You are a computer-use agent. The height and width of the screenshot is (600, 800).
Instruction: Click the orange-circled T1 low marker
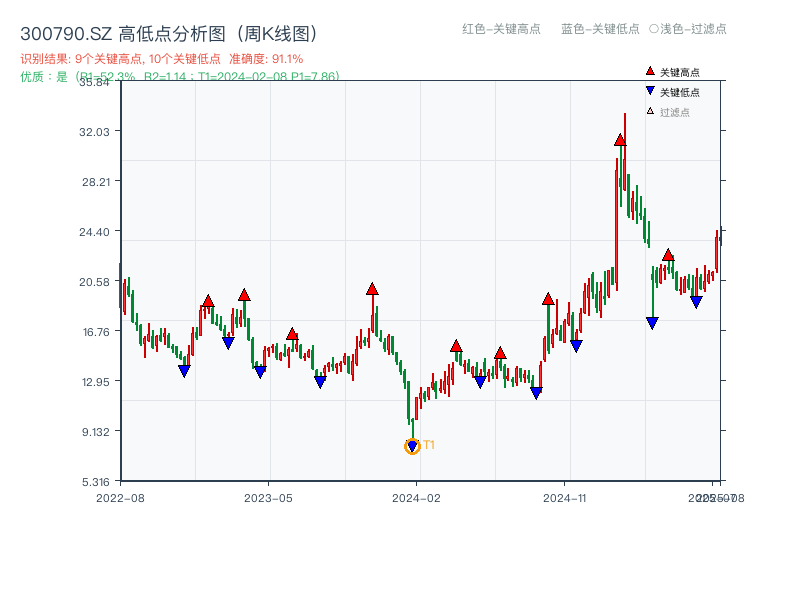[412, 446]
